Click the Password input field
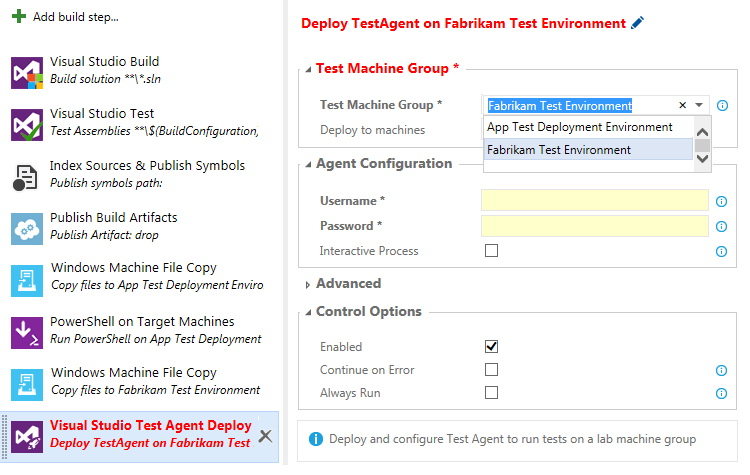 594,226
